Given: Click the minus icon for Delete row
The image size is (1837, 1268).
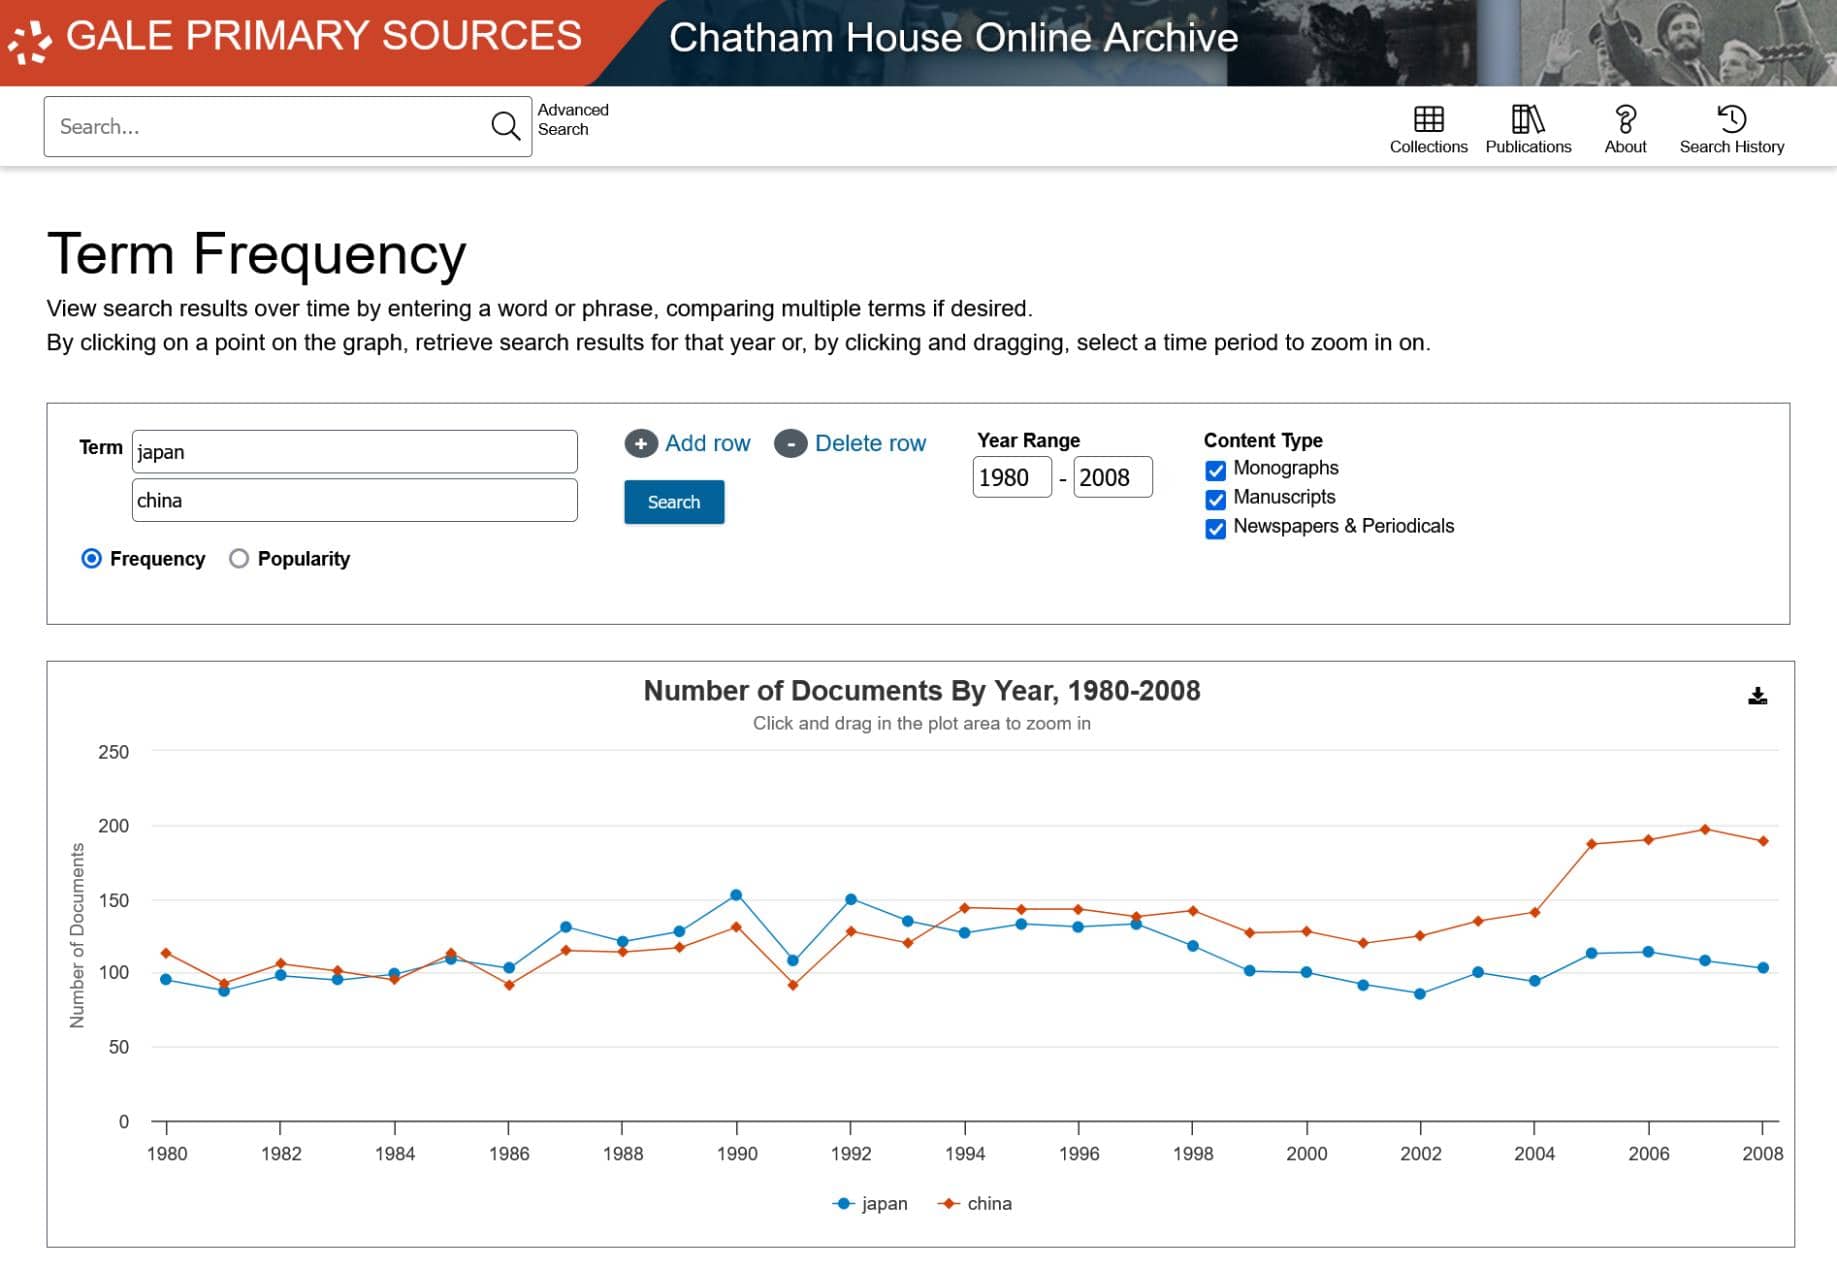Looking at the screenshot, I should tap(790, 443).
